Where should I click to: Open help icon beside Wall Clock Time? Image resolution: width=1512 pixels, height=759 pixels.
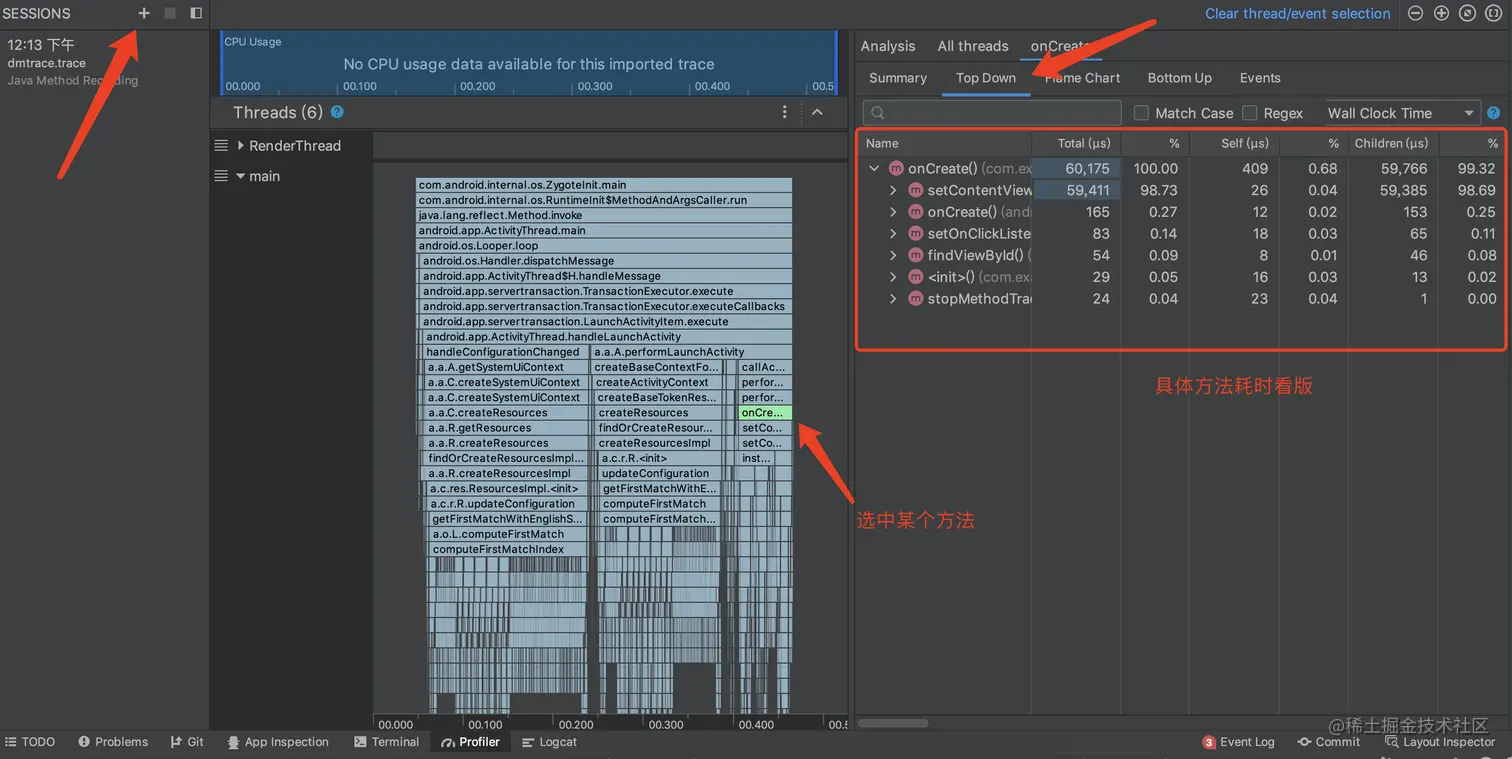click(1494, 113)
